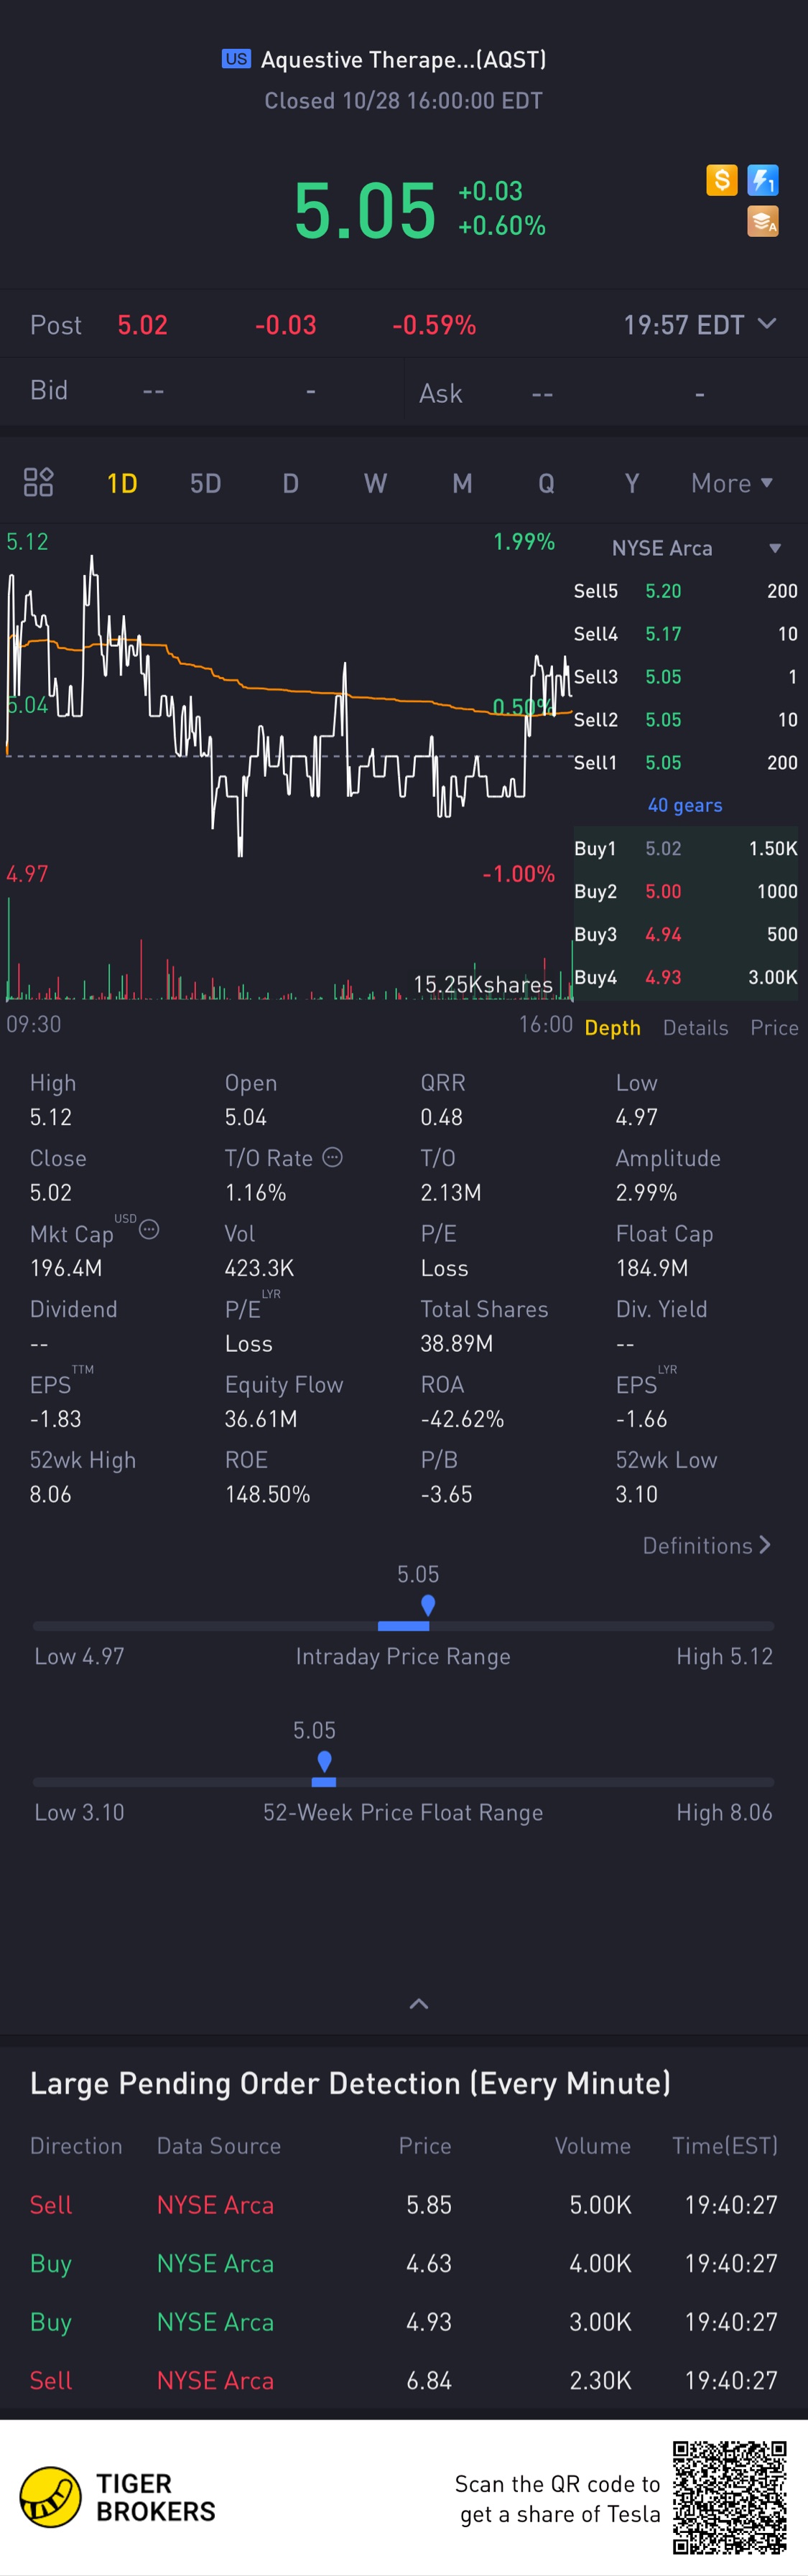Image resolution: width=808 pixels, height=2576 pixels.
Task: Tap the QR code image
Action: (x=729, y=2497)
